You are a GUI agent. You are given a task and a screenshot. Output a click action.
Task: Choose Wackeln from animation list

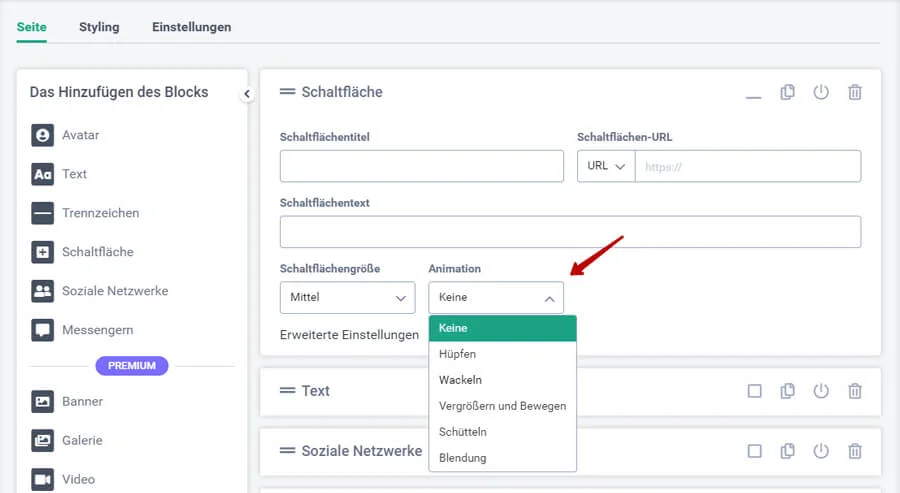click(x=460, y=380)
